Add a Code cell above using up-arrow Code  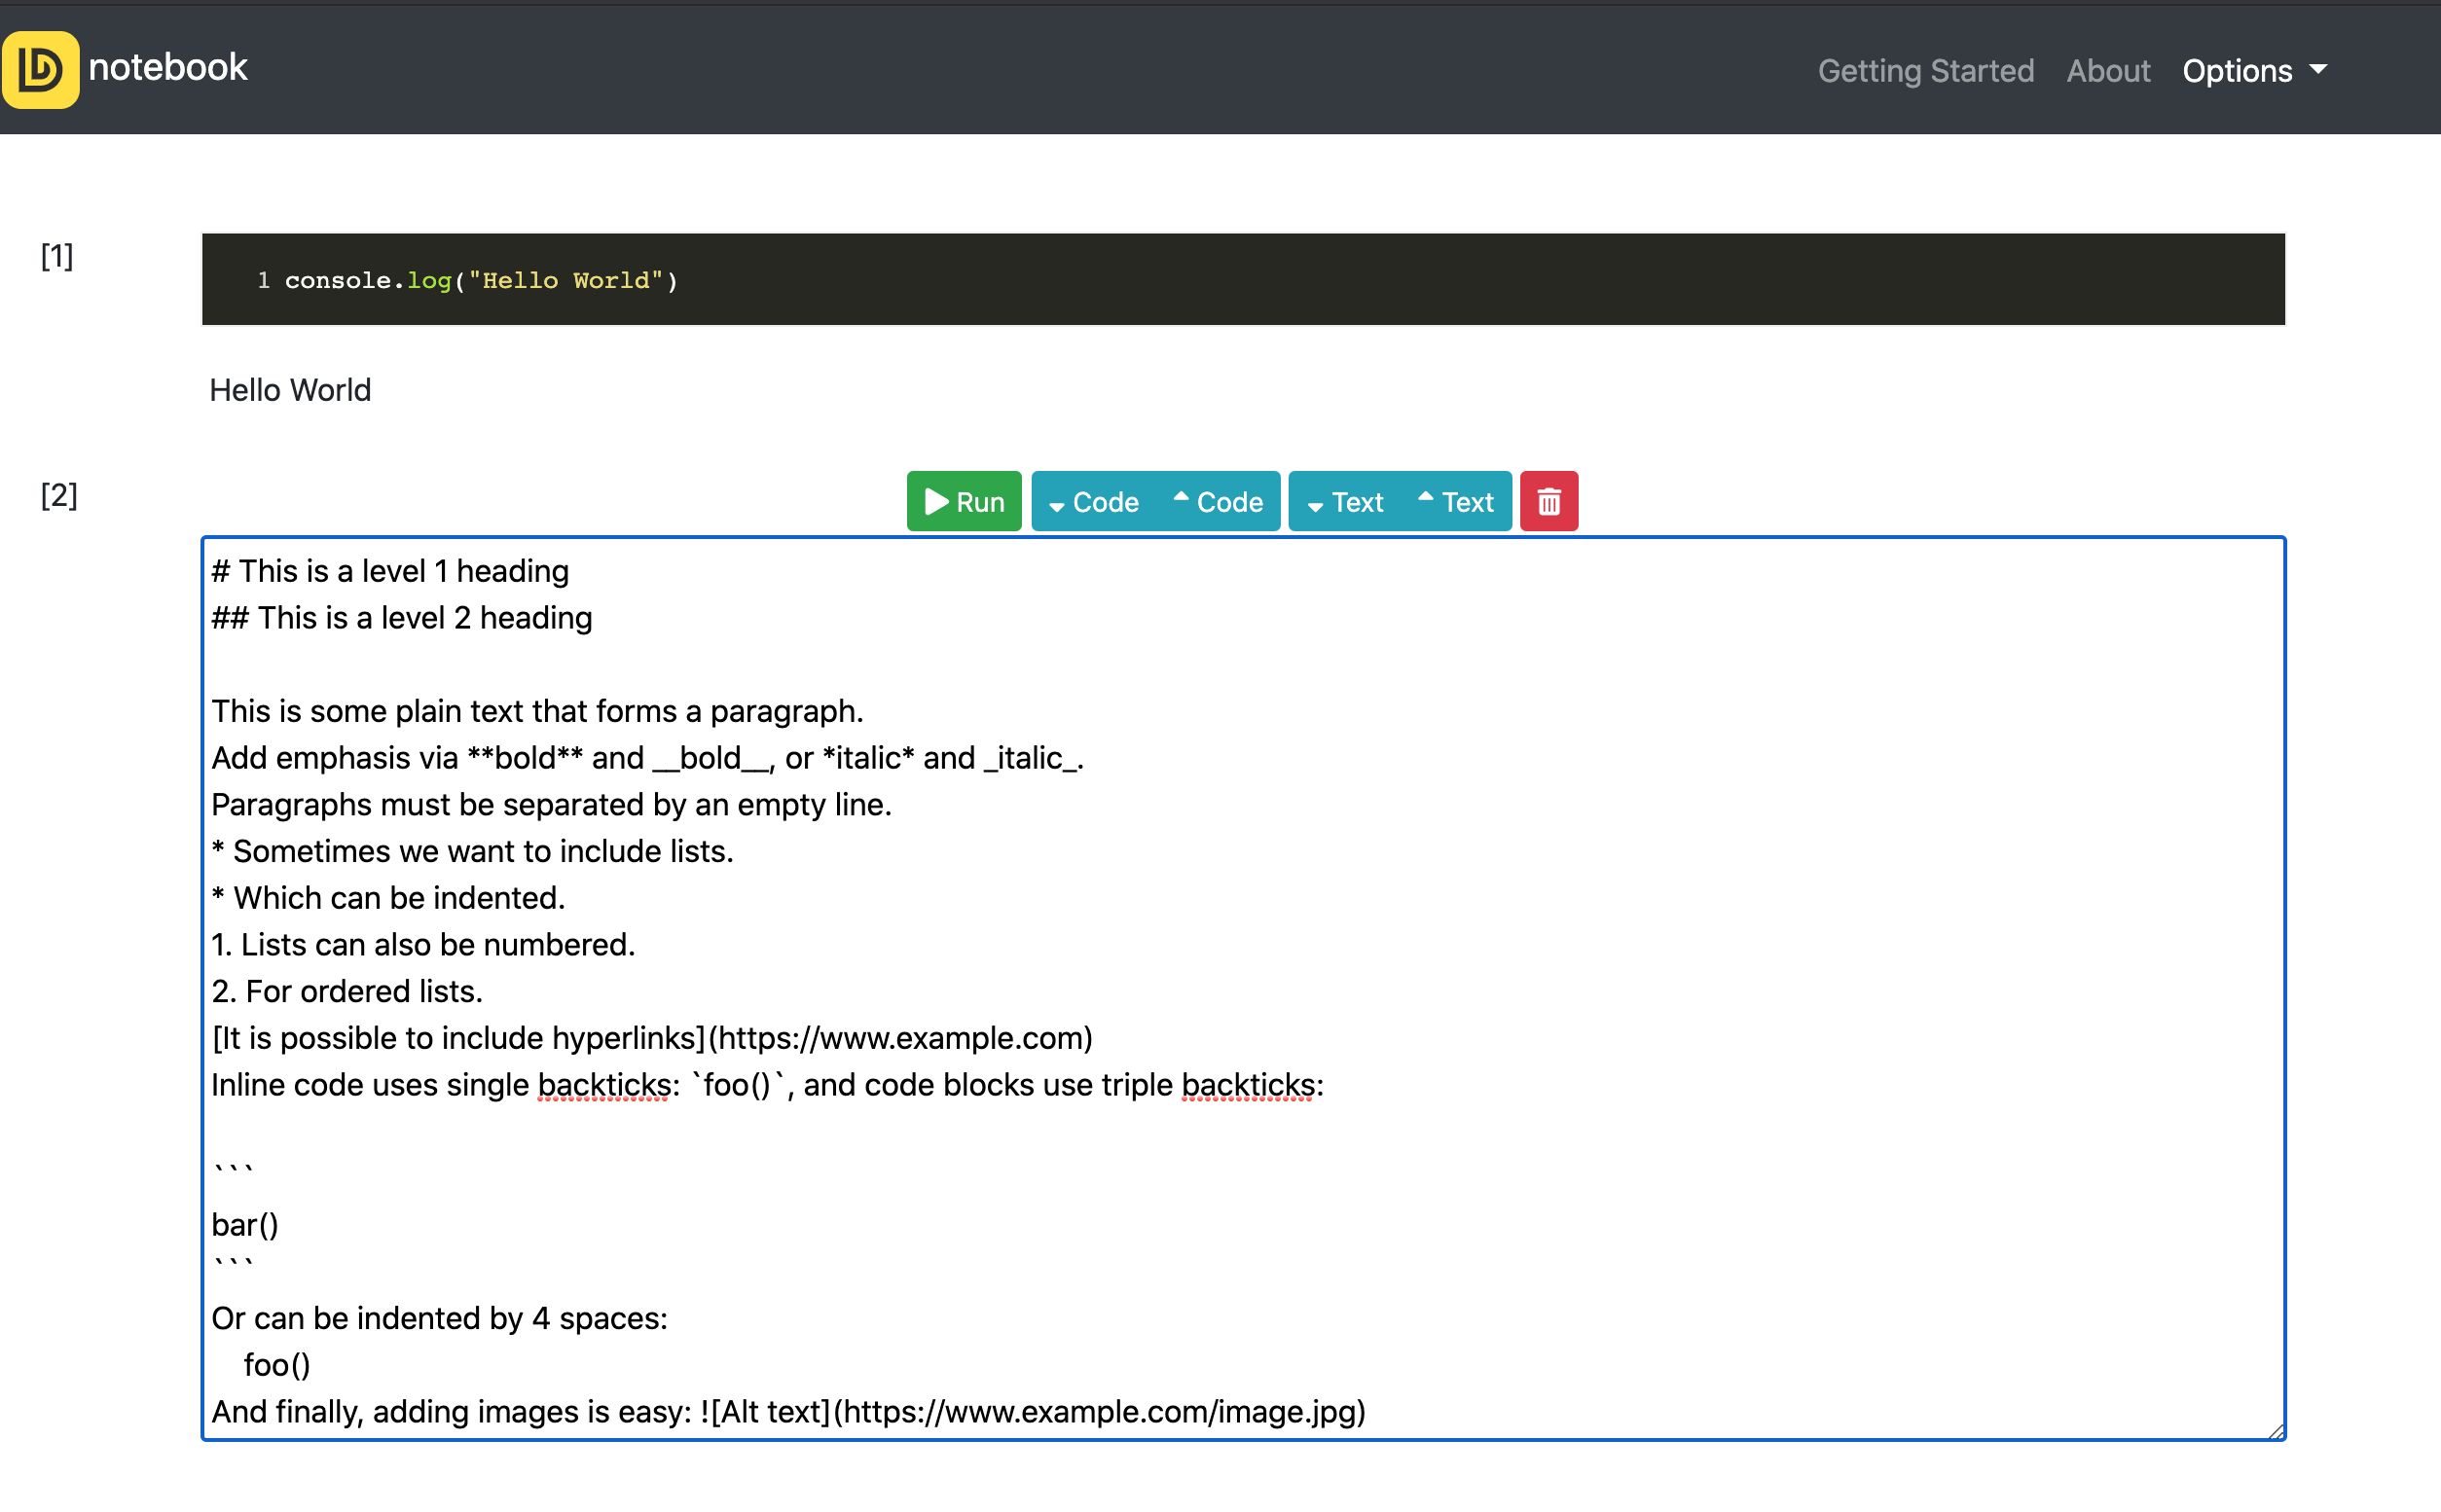pos(1217,501)
